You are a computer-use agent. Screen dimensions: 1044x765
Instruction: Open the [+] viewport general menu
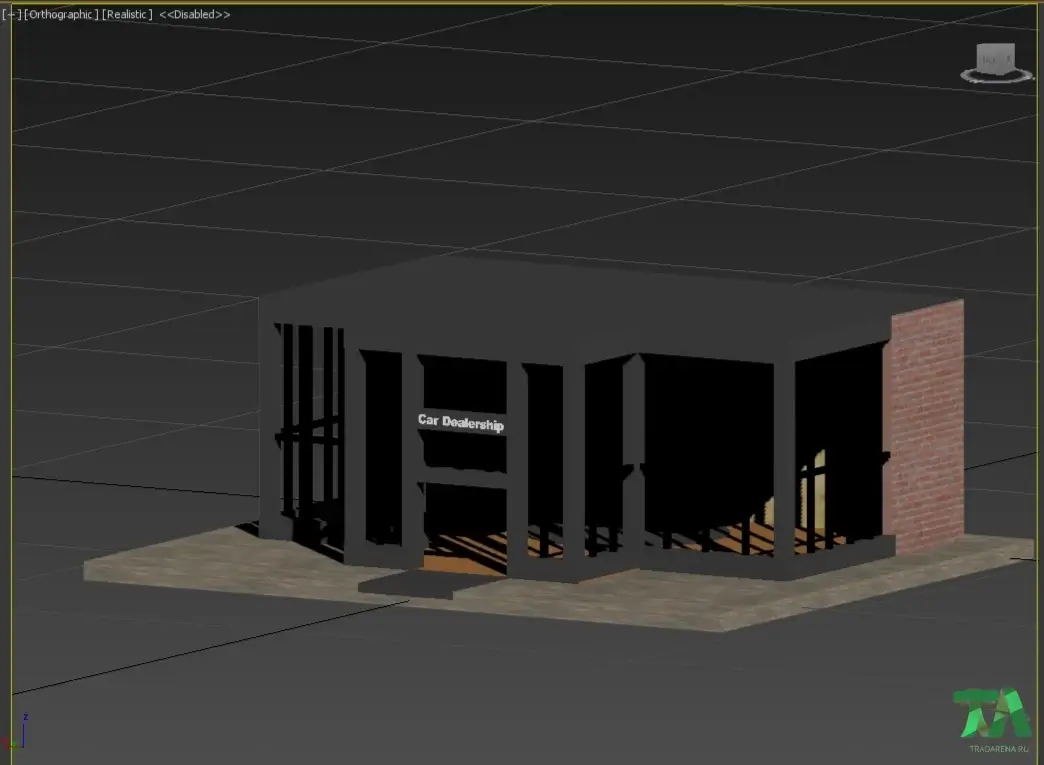[x=11, y=14]
